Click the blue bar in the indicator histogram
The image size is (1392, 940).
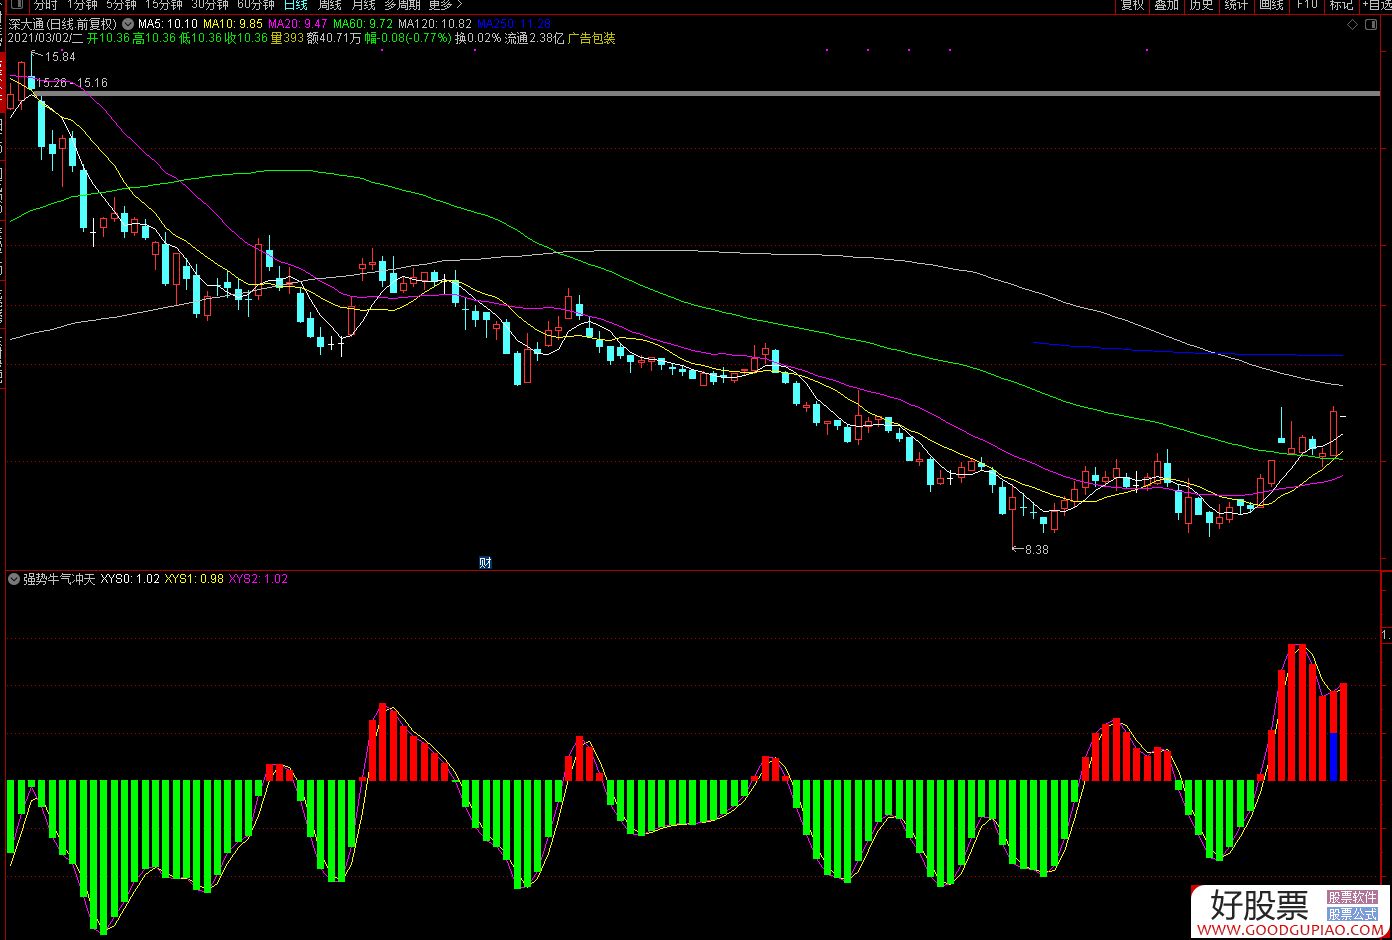point(1333,756)
